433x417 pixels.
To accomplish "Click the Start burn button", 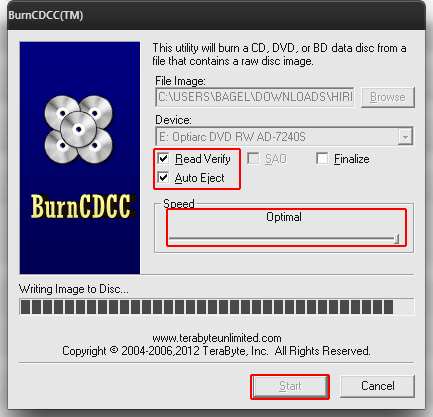I will [290, 386].
